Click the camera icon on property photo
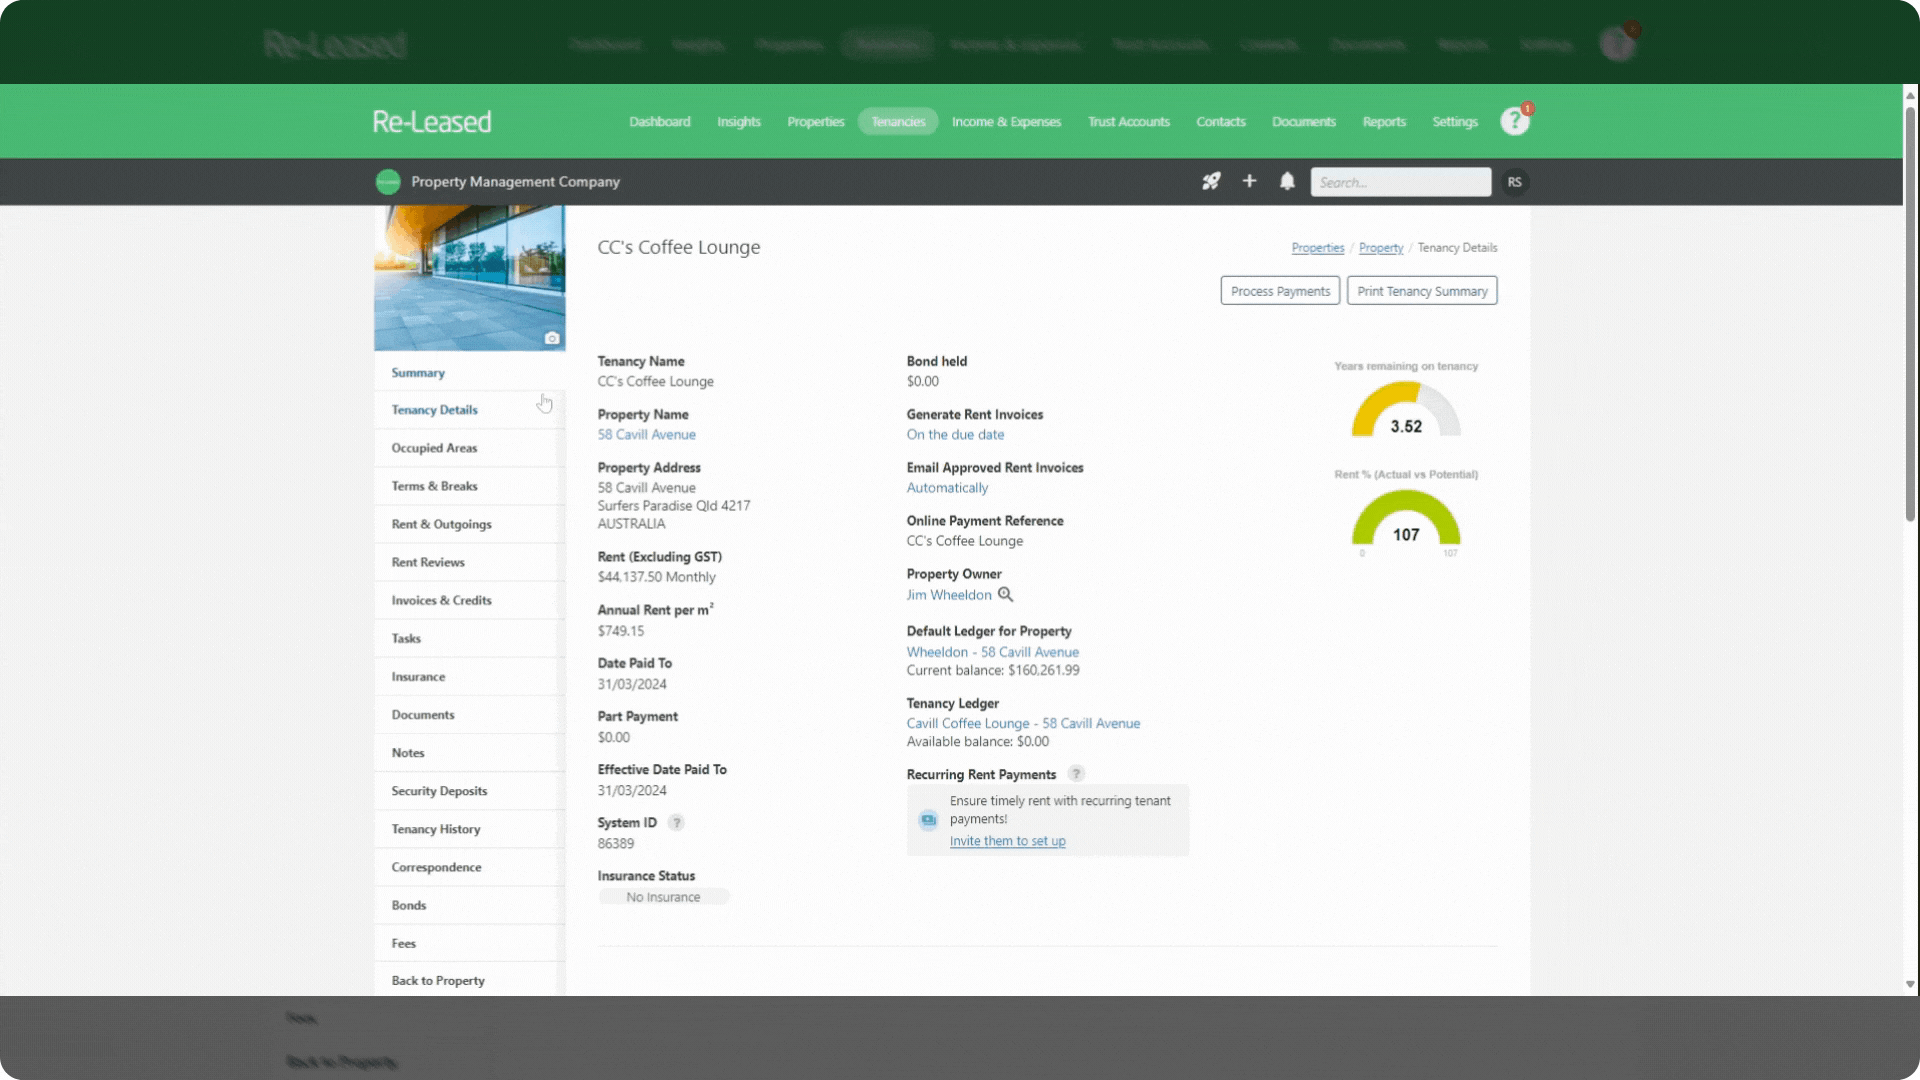 tap(551, 338)
